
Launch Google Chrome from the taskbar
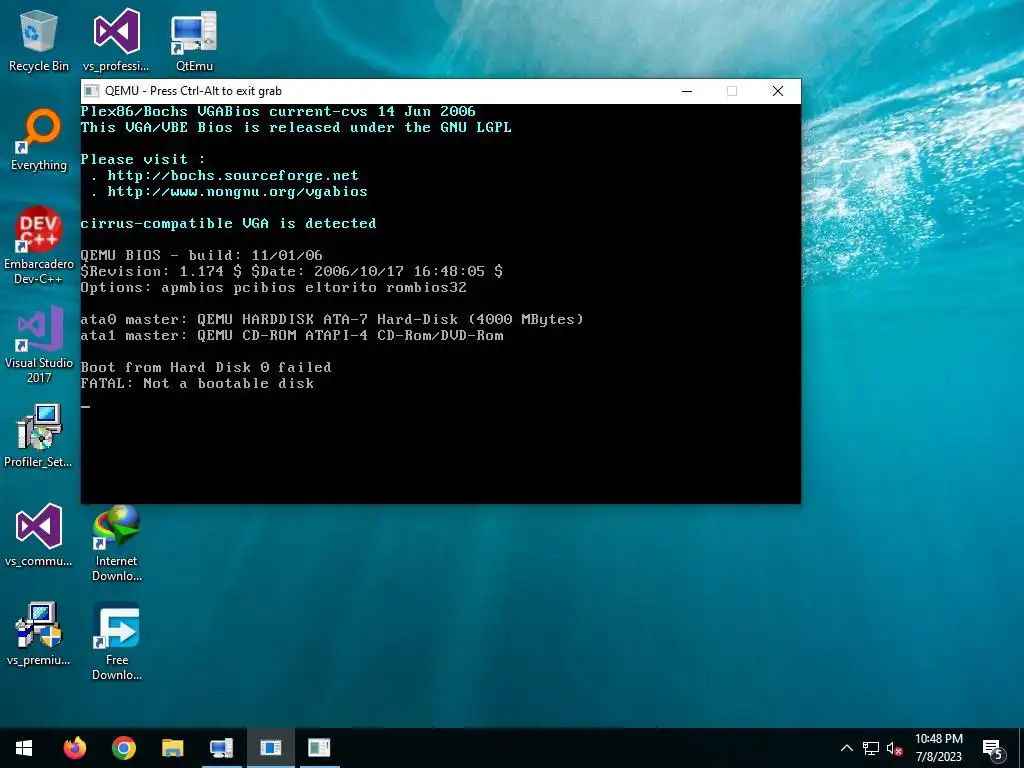click(x=123, y=748)
